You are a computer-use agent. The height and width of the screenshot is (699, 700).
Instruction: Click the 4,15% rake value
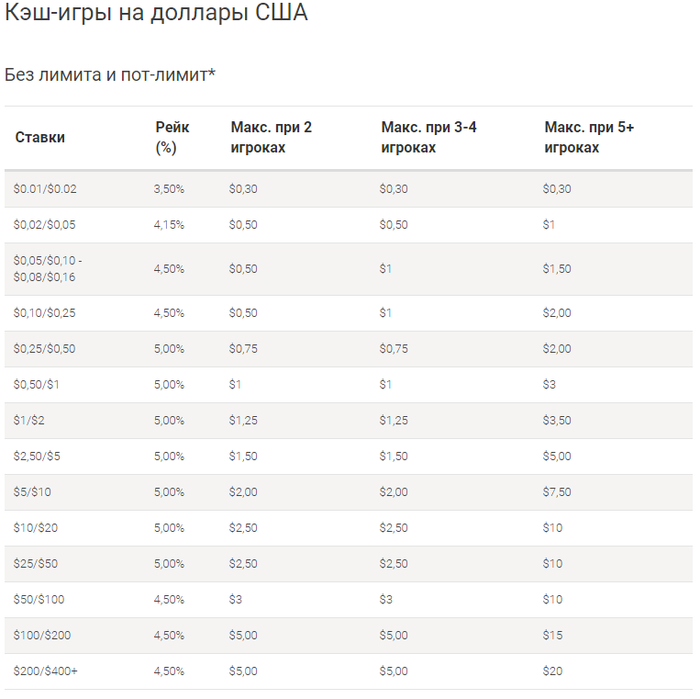point(169,225)
